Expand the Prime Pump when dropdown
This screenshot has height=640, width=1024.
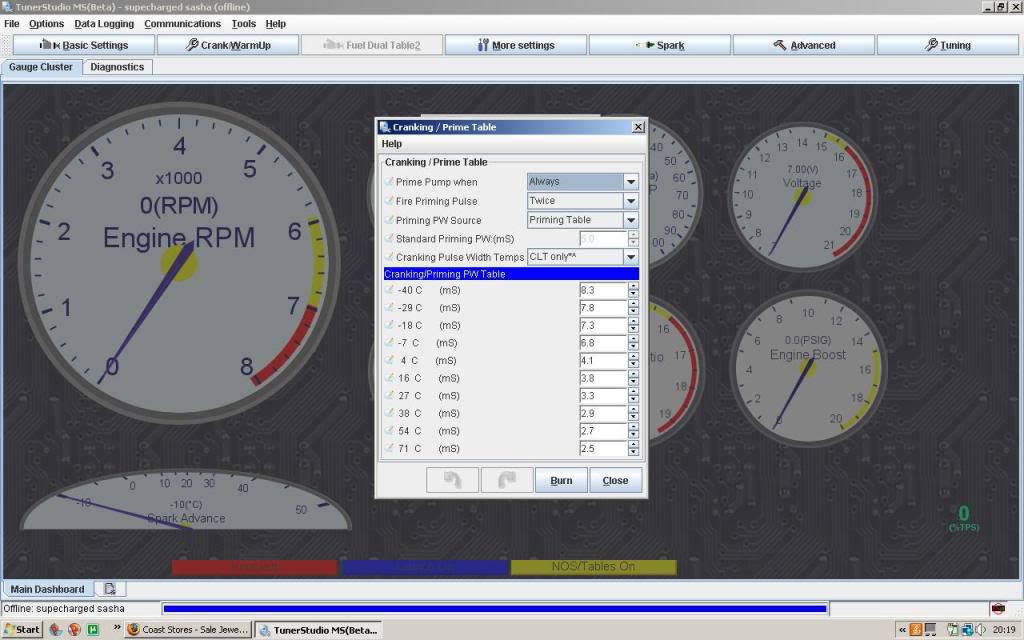pos(630,182)
